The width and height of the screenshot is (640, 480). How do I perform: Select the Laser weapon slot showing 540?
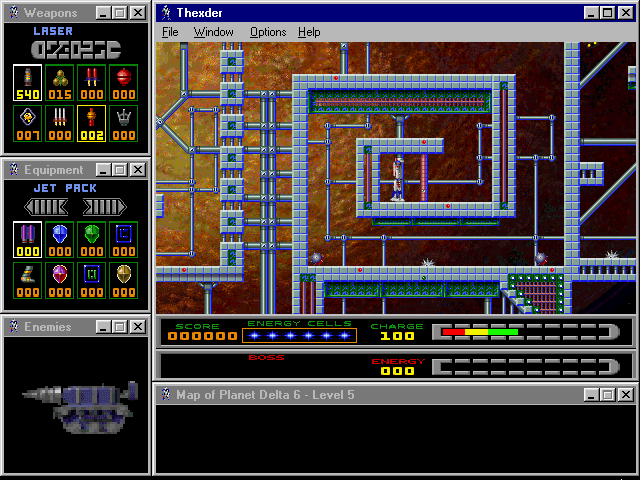[27, 82]
